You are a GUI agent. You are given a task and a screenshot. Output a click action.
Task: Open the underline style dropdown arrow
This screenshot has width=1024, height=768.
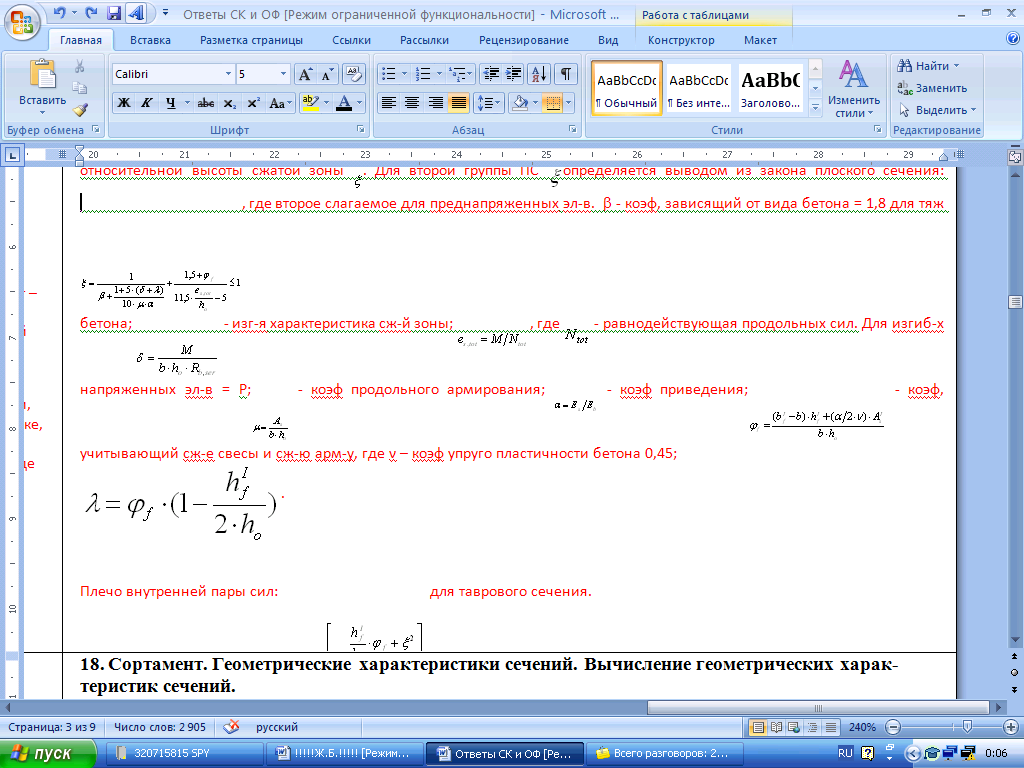click(x=186, y=103)
